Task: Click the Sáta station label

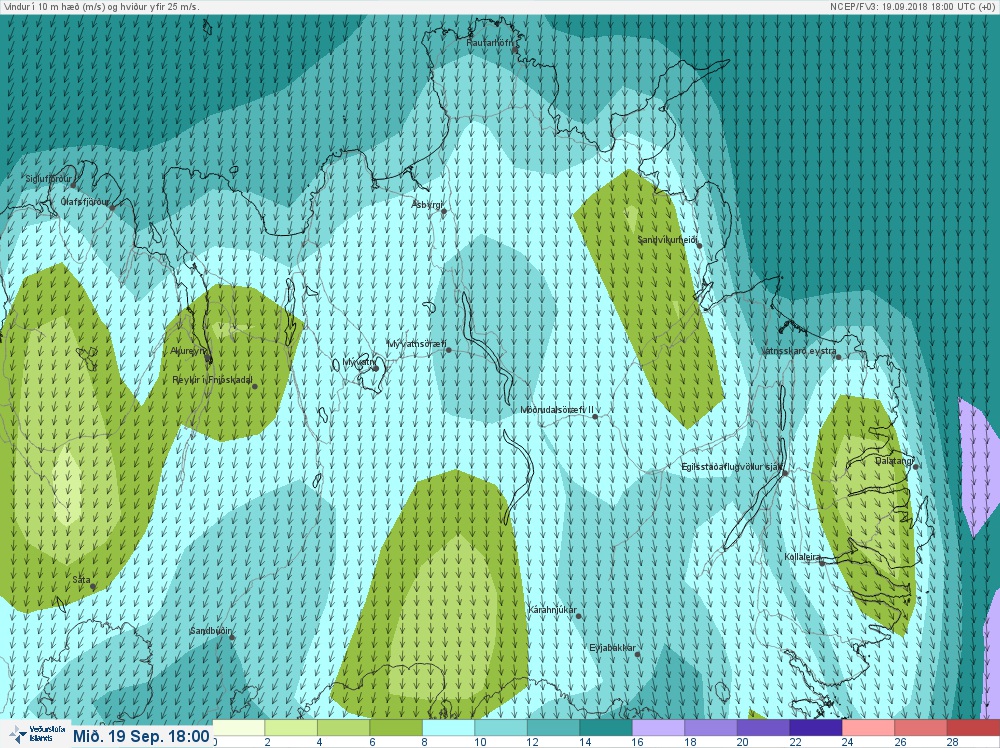Action: (x=81, y=580)
